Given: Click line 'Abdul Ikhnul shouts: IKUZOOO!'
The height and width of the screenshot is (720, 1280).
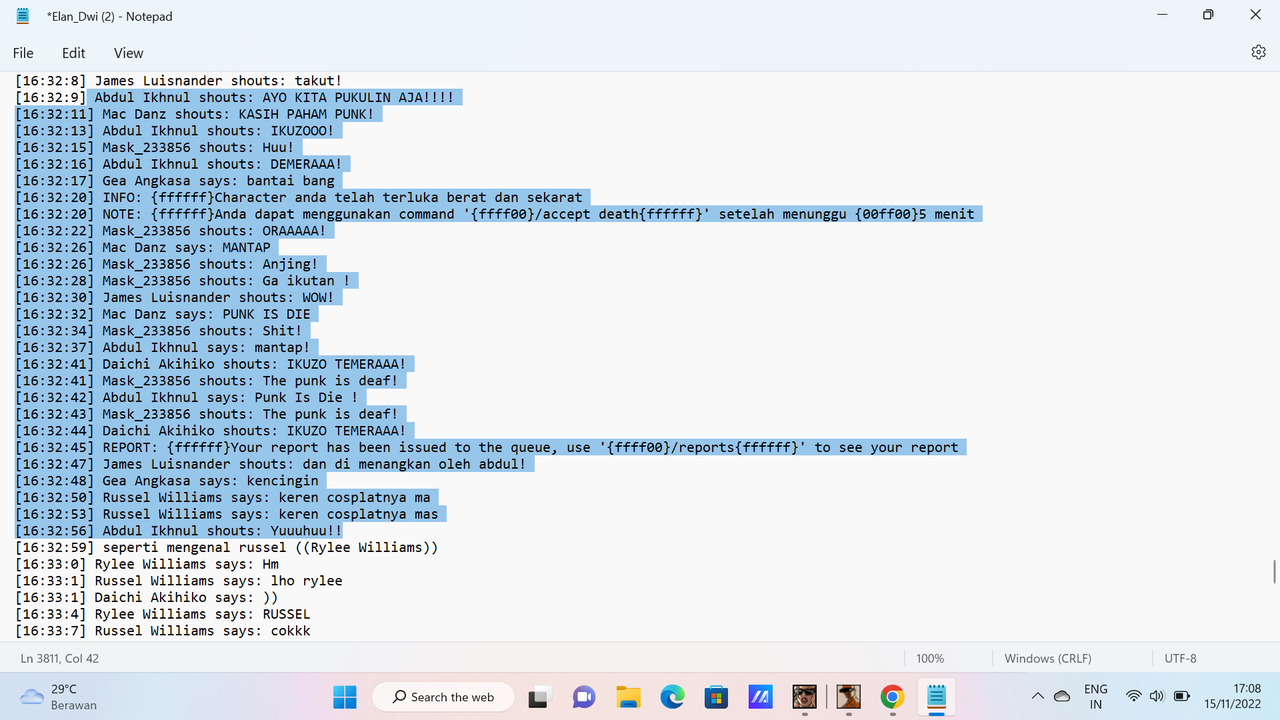Looking at the screenshot, I should click(x=174, y=130).
